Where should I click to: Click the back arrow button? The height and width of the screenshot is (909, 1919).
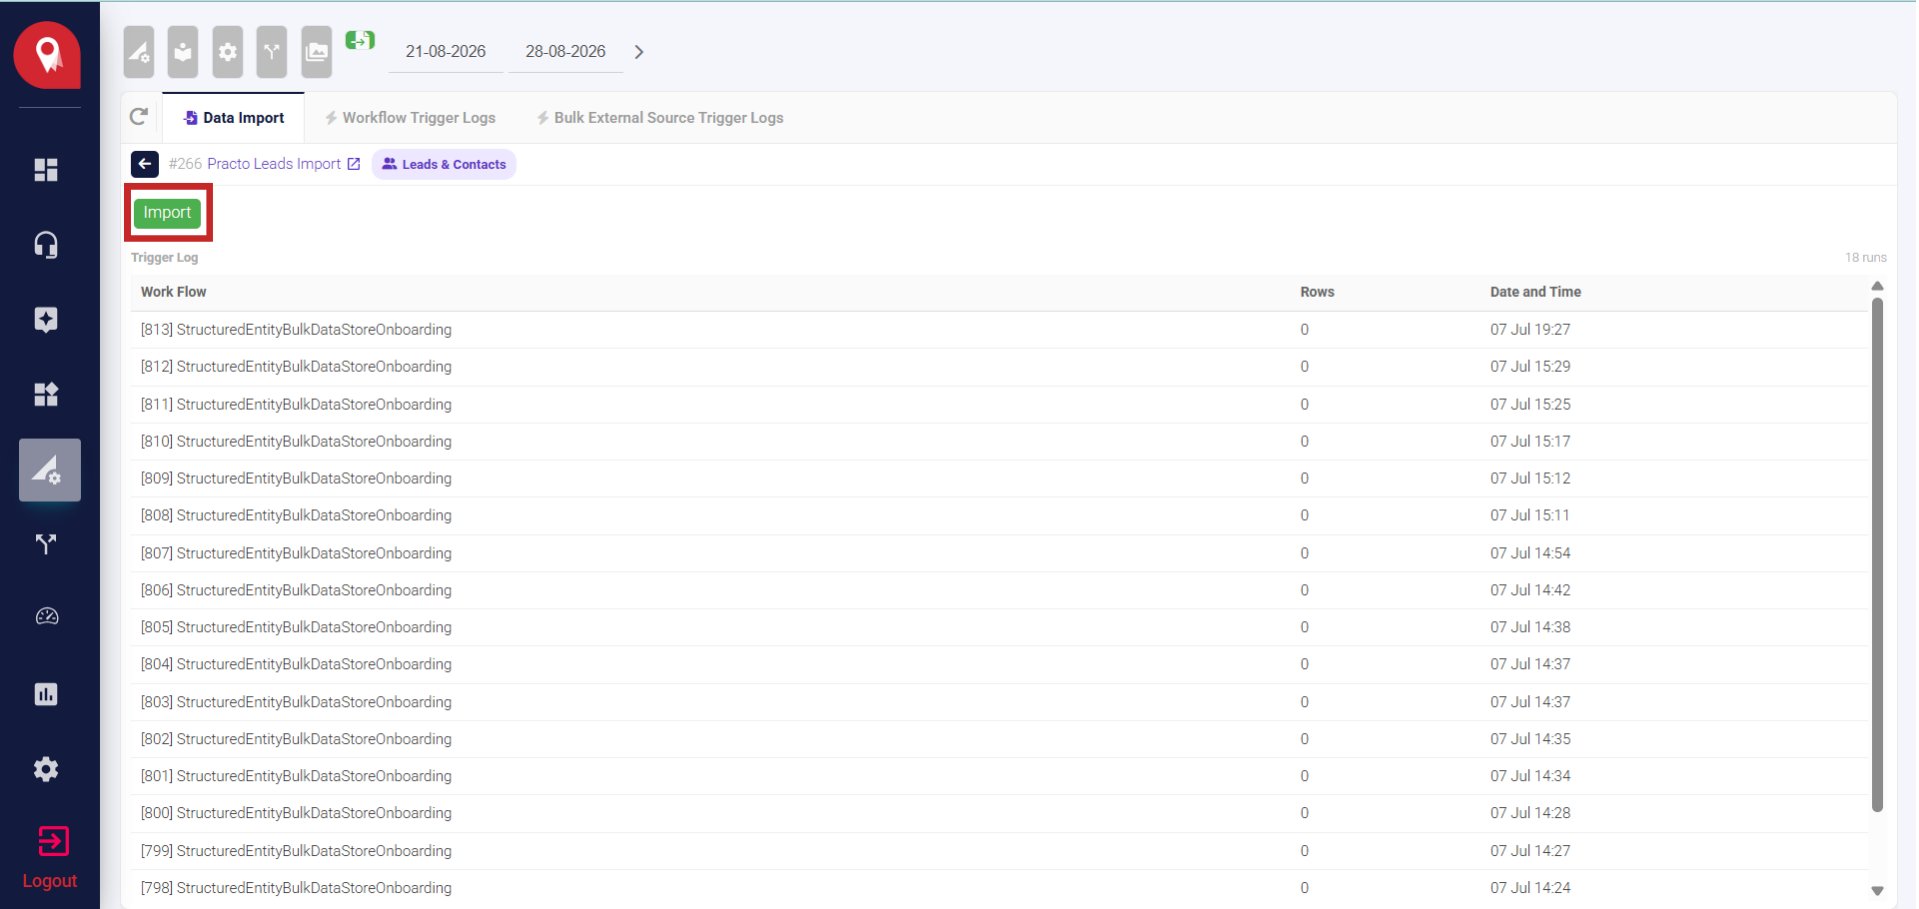(x=145, y=164)
